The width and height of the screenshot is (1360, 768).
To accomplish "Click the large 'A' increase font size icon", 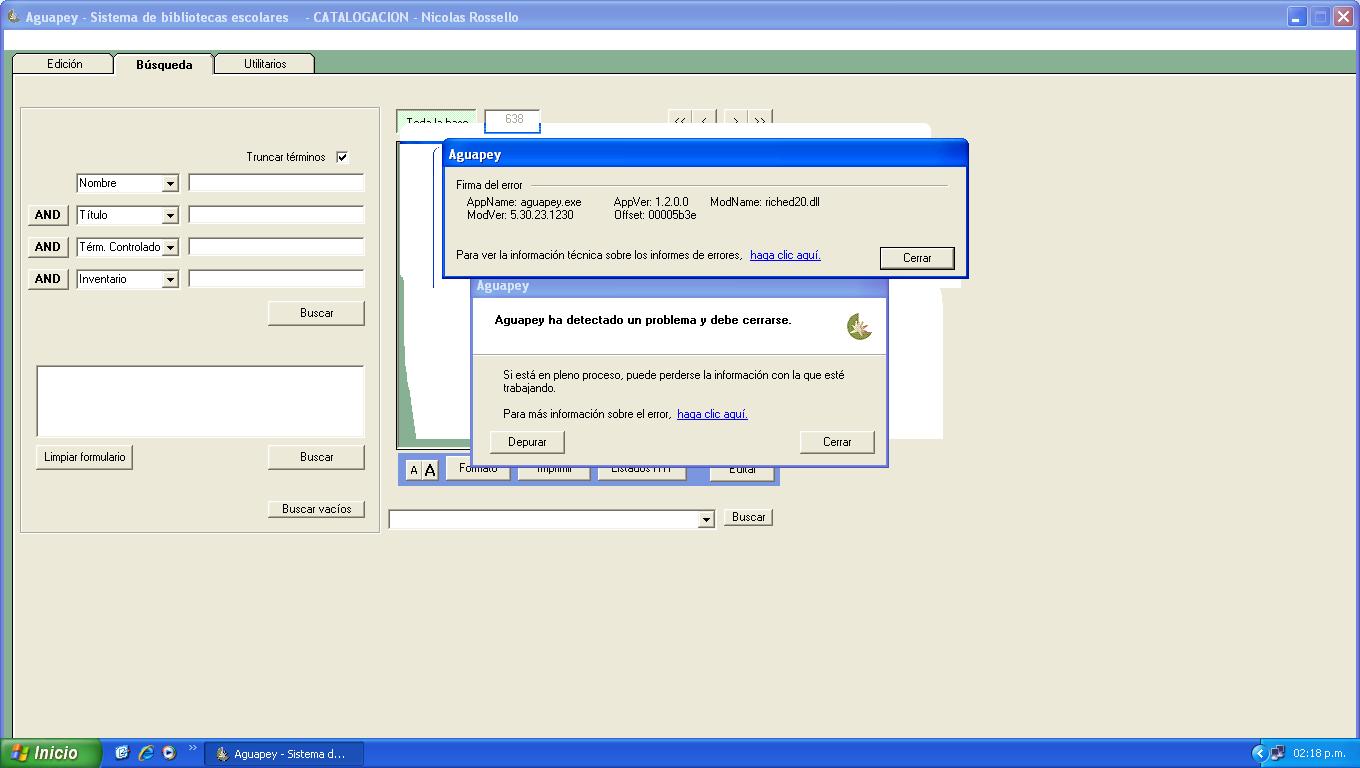I will click(x=430, y=470).
